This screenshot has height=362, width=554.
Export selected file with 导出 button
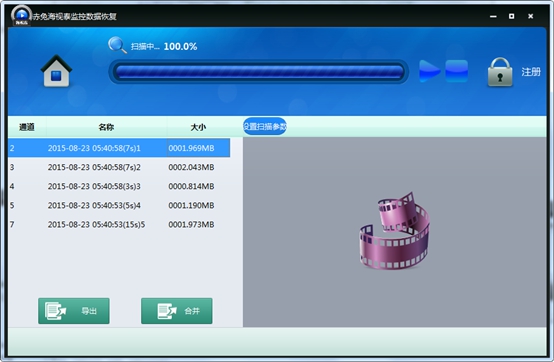[74, 311]
